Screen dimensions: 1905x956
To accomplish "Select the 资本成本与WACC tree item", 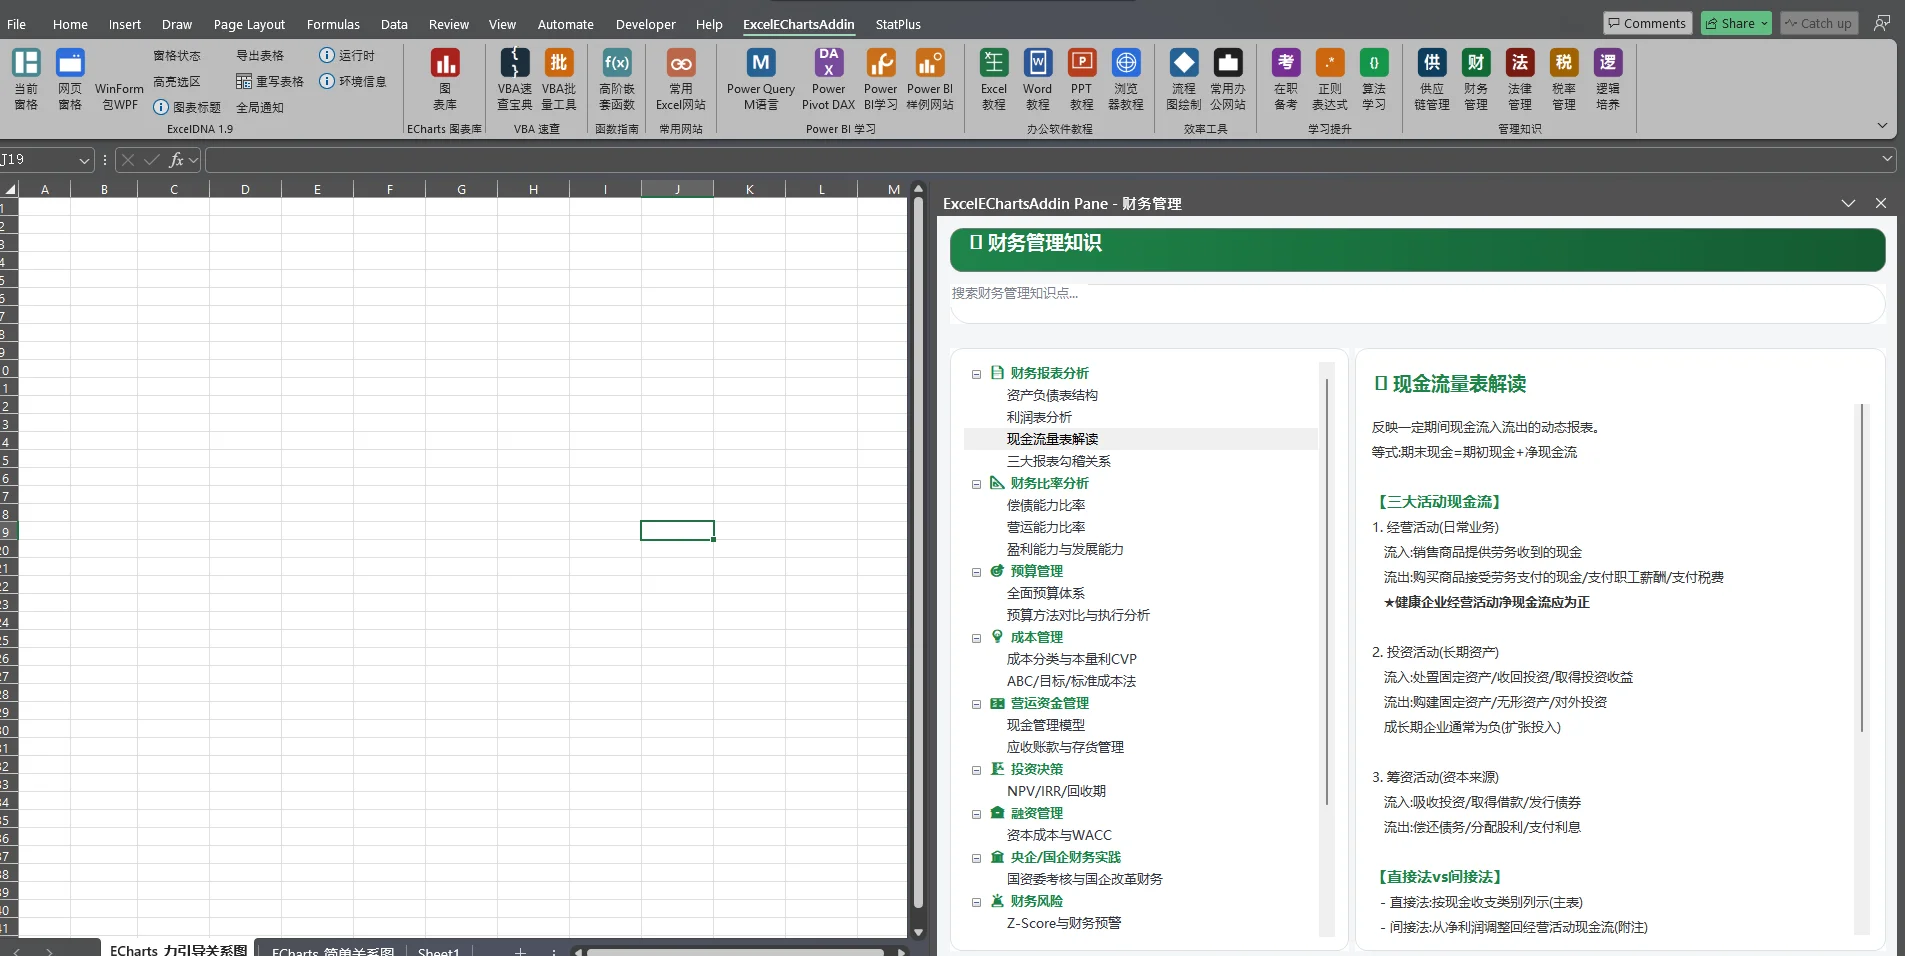I will click(x=1059, y=835).
